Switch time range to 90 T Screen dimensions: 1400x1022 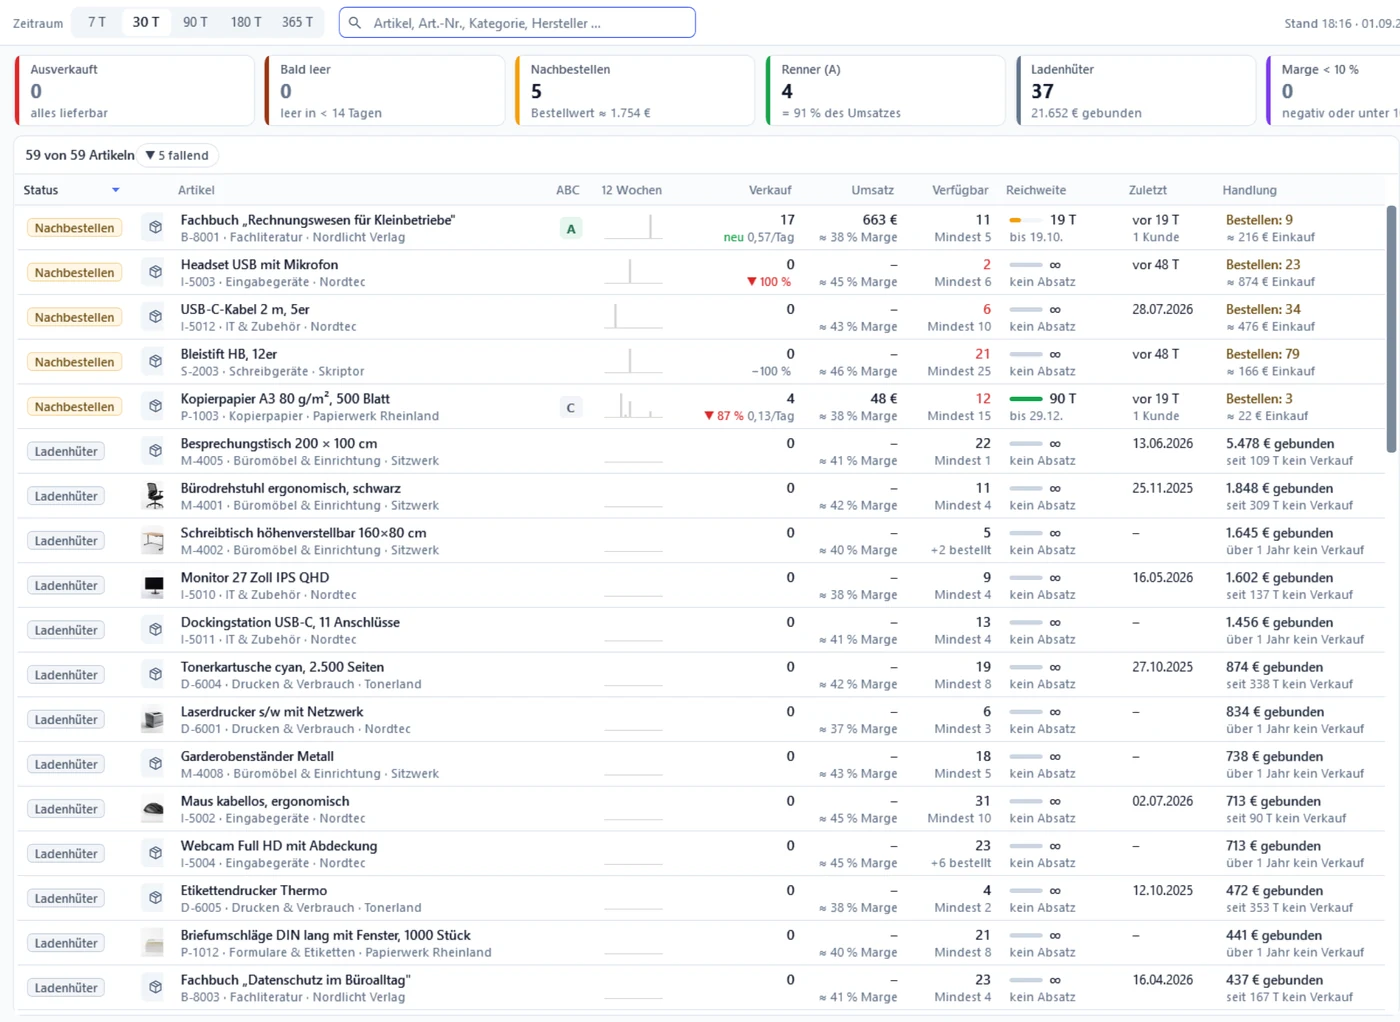pyautogui.click(x=196, y=22)
